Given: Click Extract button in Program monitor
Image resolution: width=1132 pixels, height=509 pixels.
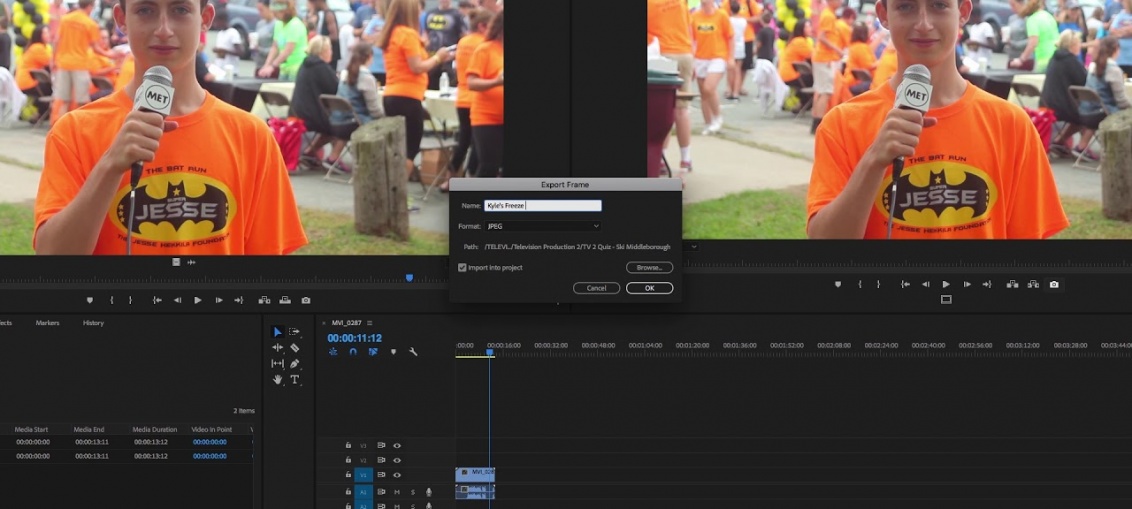Looking at the screenshot, I should point(1033,284).
